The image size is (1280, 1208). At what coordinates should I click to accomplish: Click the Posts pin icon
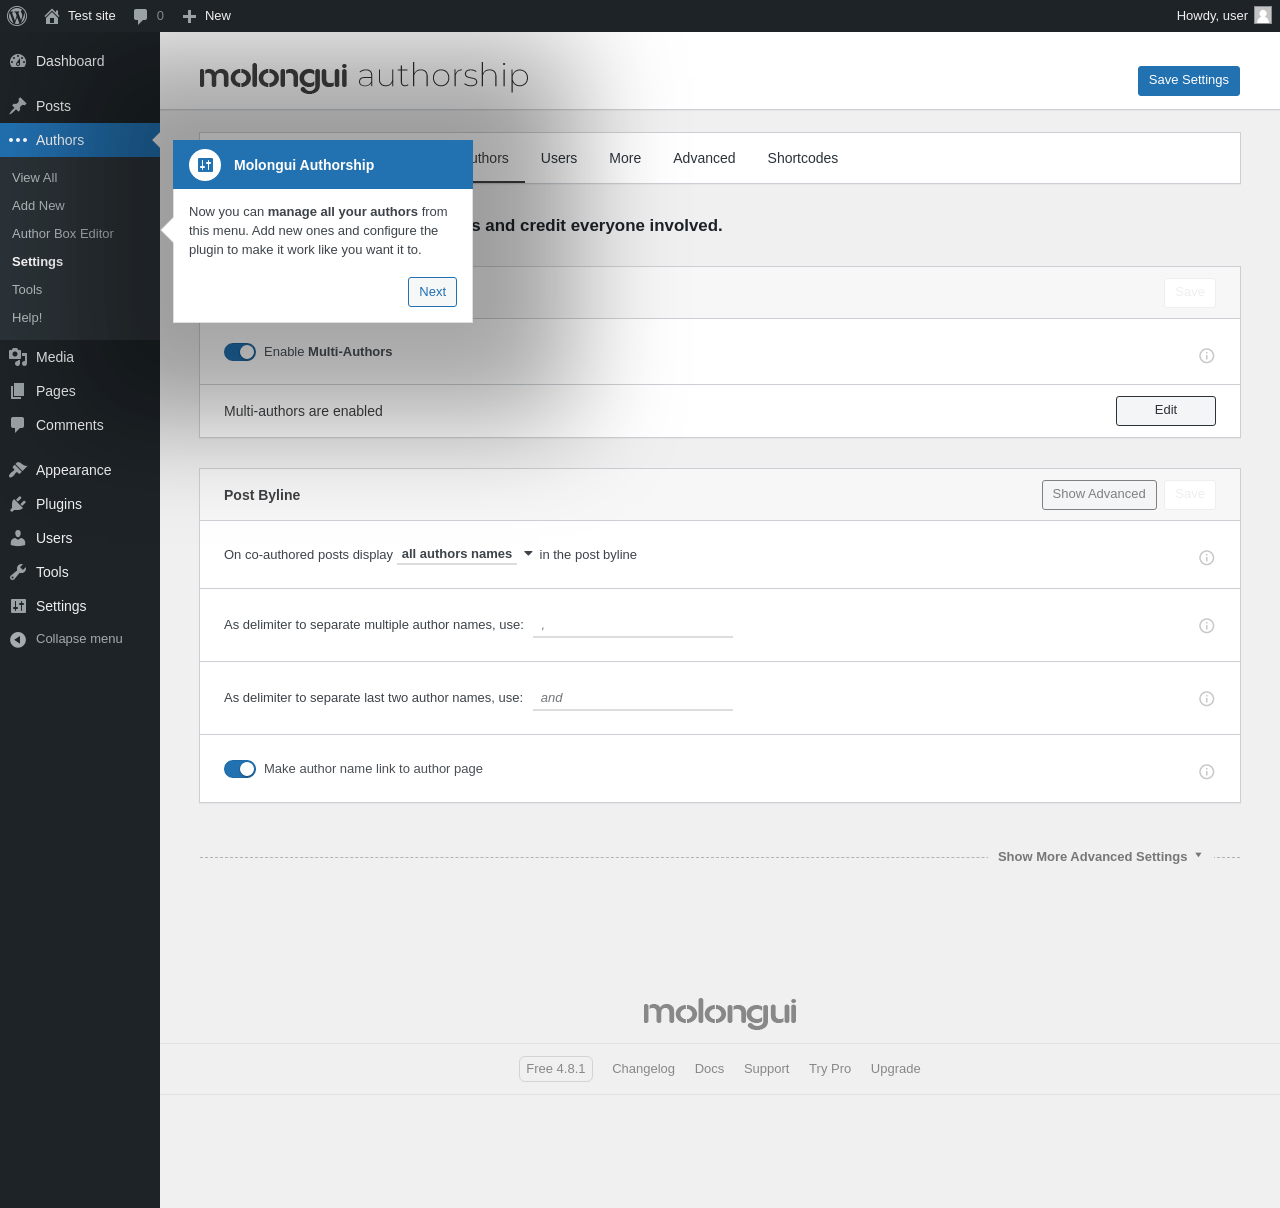pyautogui.click(x=18, y=106)
